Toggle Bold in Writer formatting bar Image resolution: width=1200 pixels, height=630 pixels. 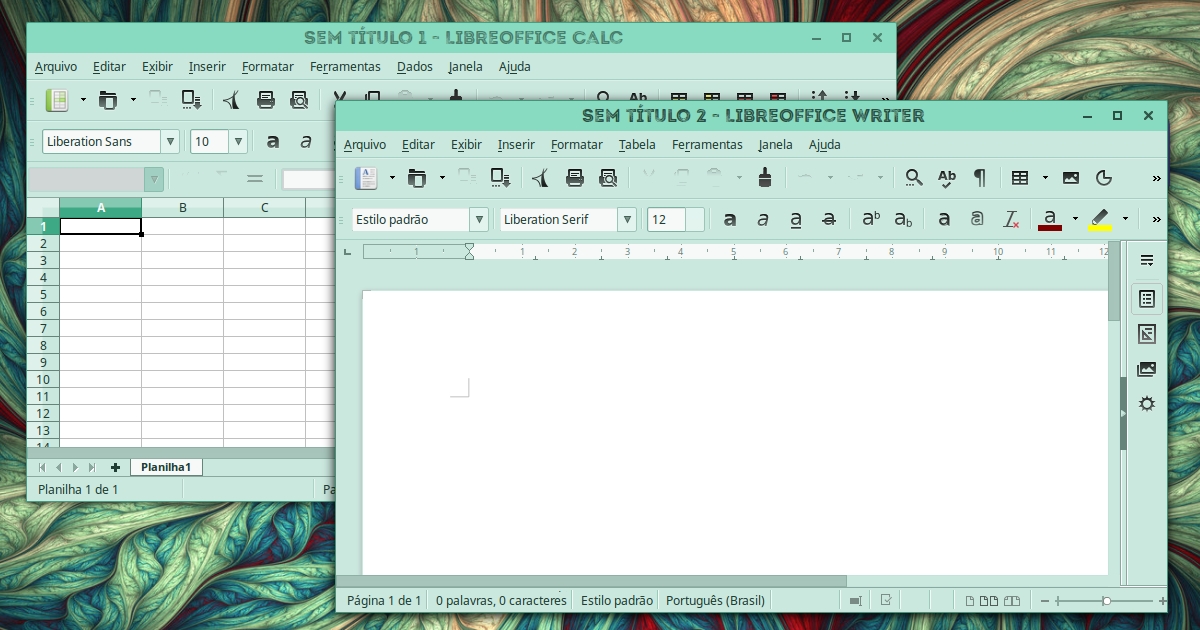click(x=730, y=219)
